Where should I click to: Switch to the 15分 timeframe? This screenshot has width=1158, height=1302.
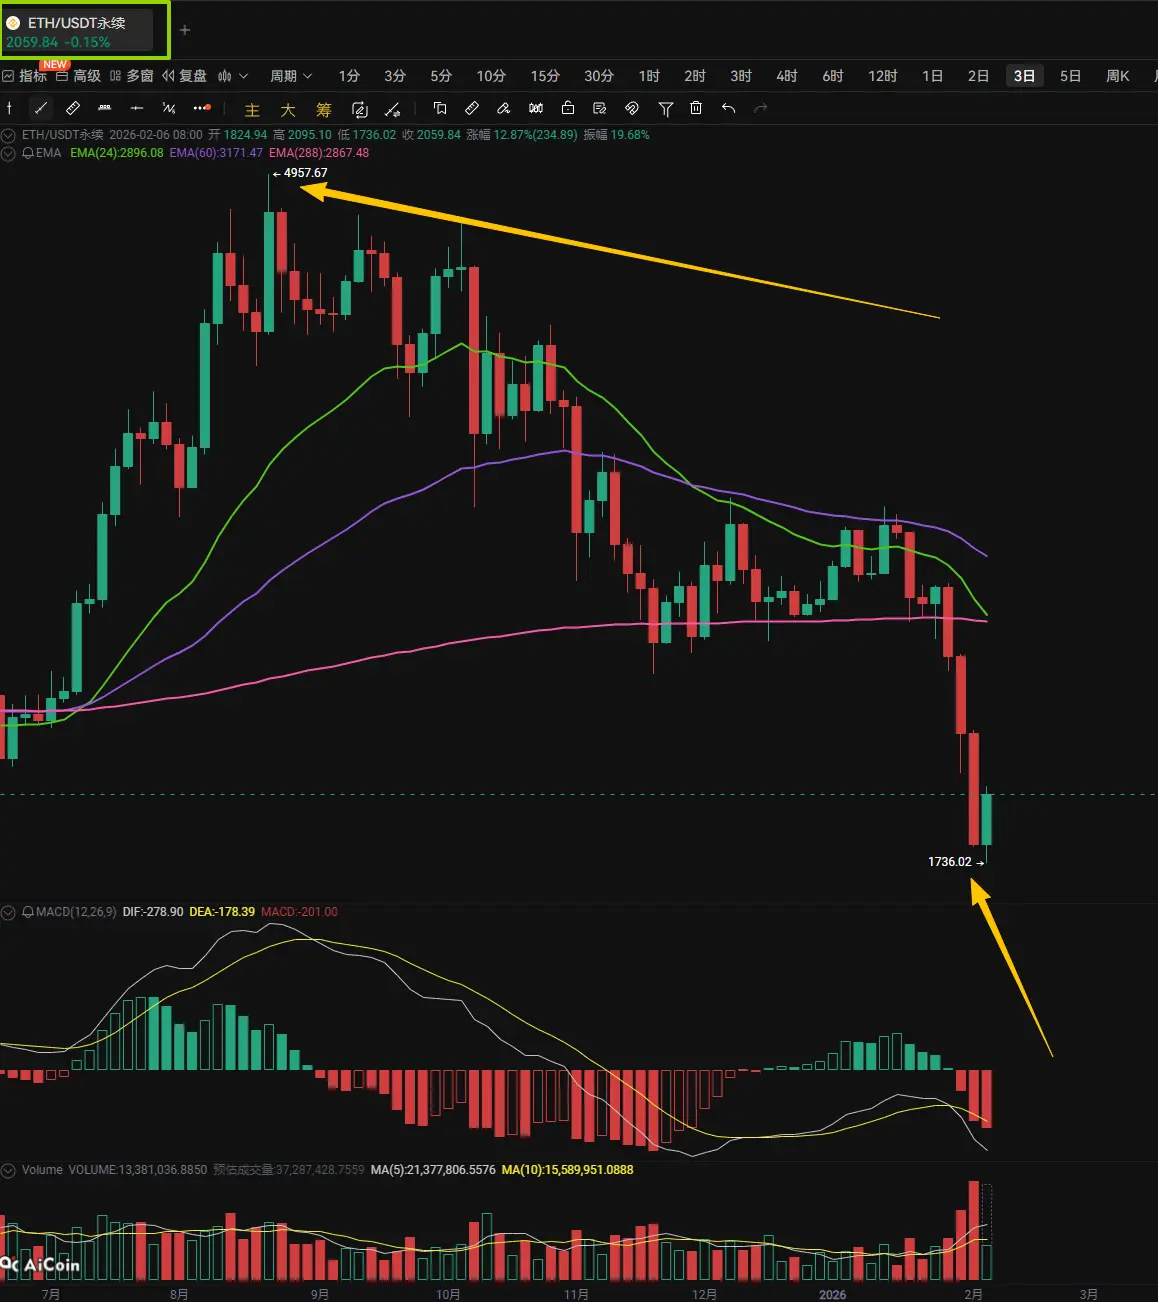(x=545, y=76)
